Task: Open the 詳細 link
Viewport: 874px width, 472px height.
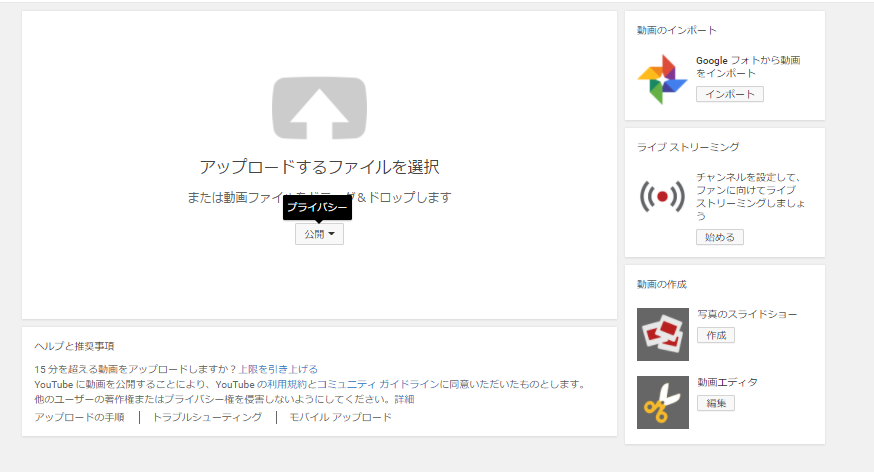Action: click(404, 399)
